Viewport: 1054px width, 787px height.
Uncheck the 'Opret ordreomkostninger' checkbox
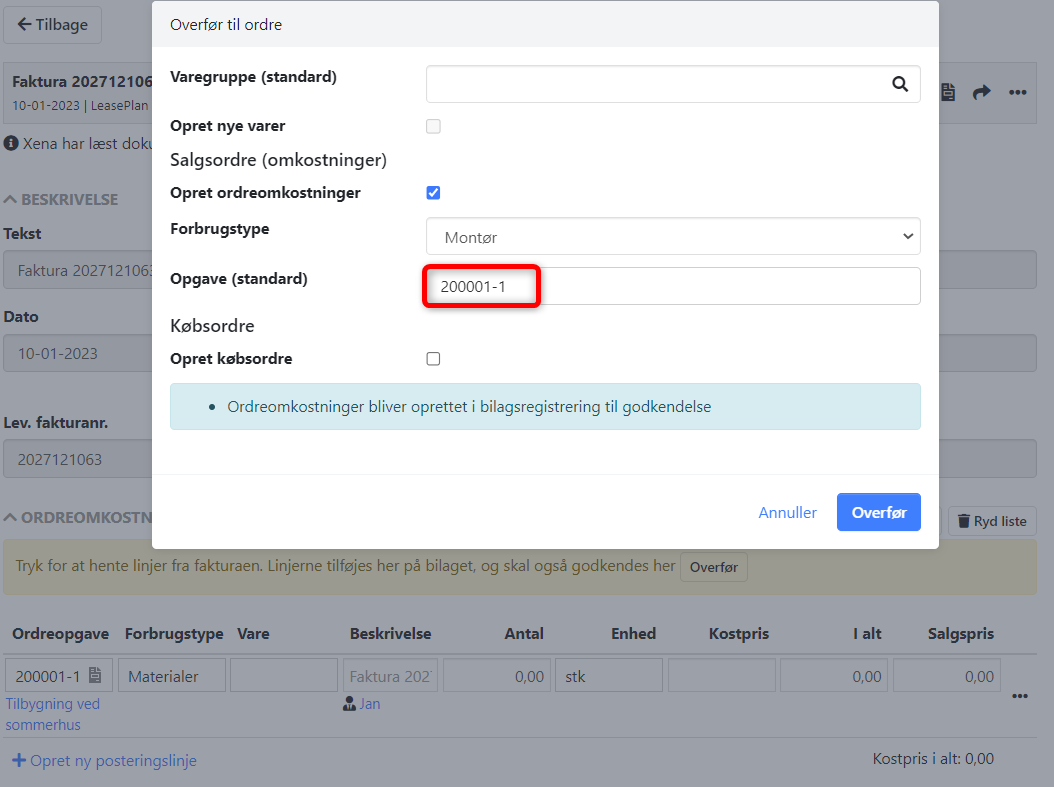pyautogui.click(x=433, y=193)
